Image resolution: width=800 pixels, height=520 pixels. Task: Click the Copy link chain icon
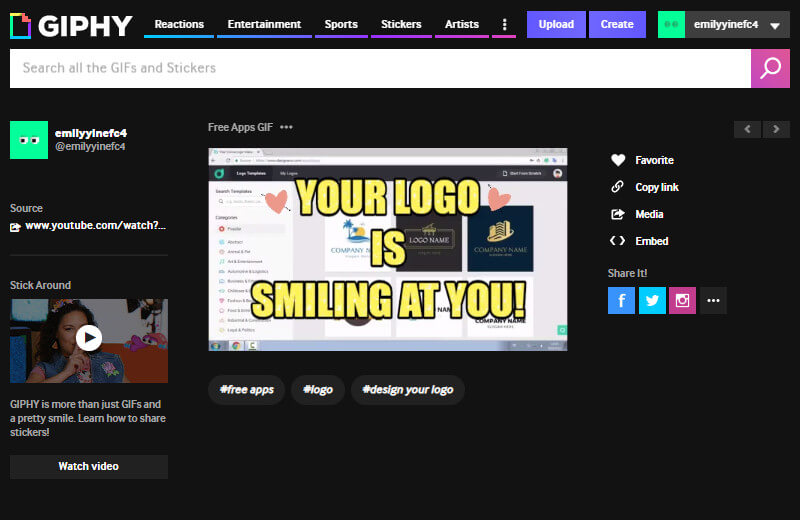pyautogui.click(x=617, y=187)
